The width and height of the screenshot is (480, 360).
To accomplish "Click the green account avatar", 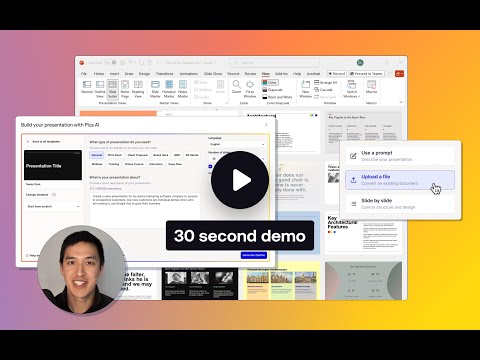I will point(360,62).
